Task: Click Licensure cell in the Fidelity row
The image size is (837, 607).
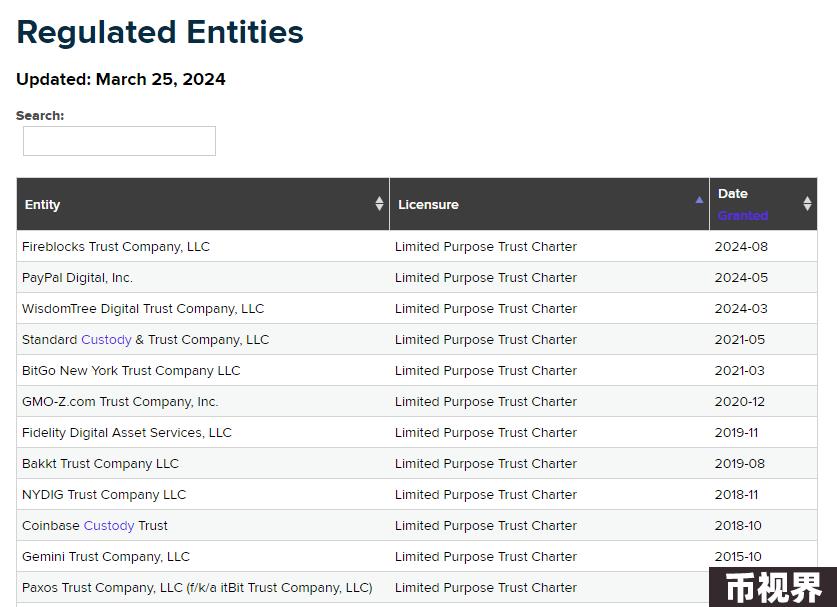Action: click(x=486, y=432)
